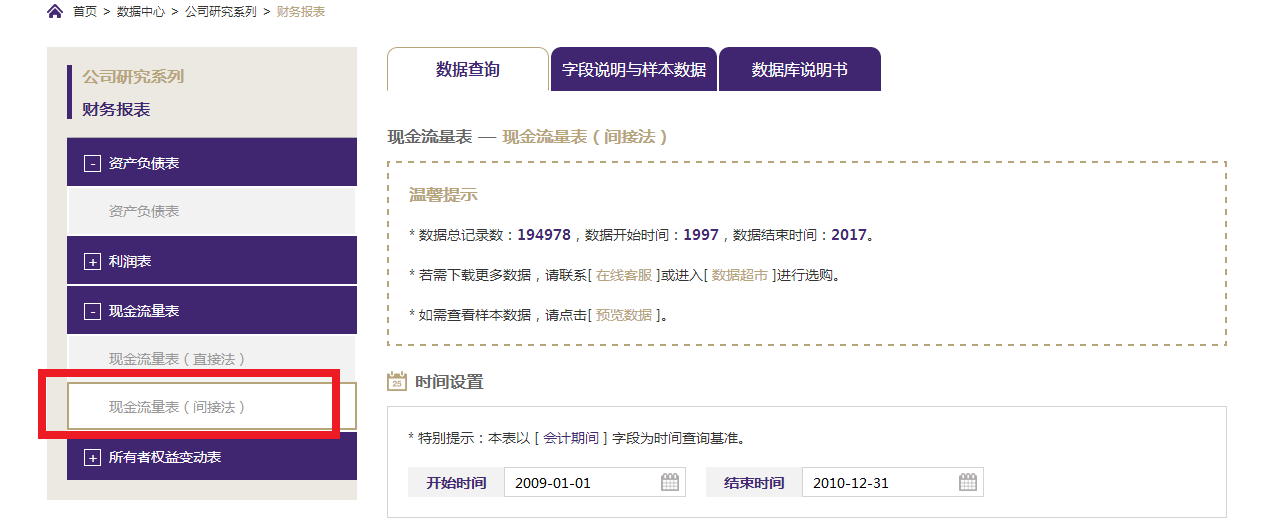Click 温馨提示 heading
1284x524 pixels.
point(443,195)
